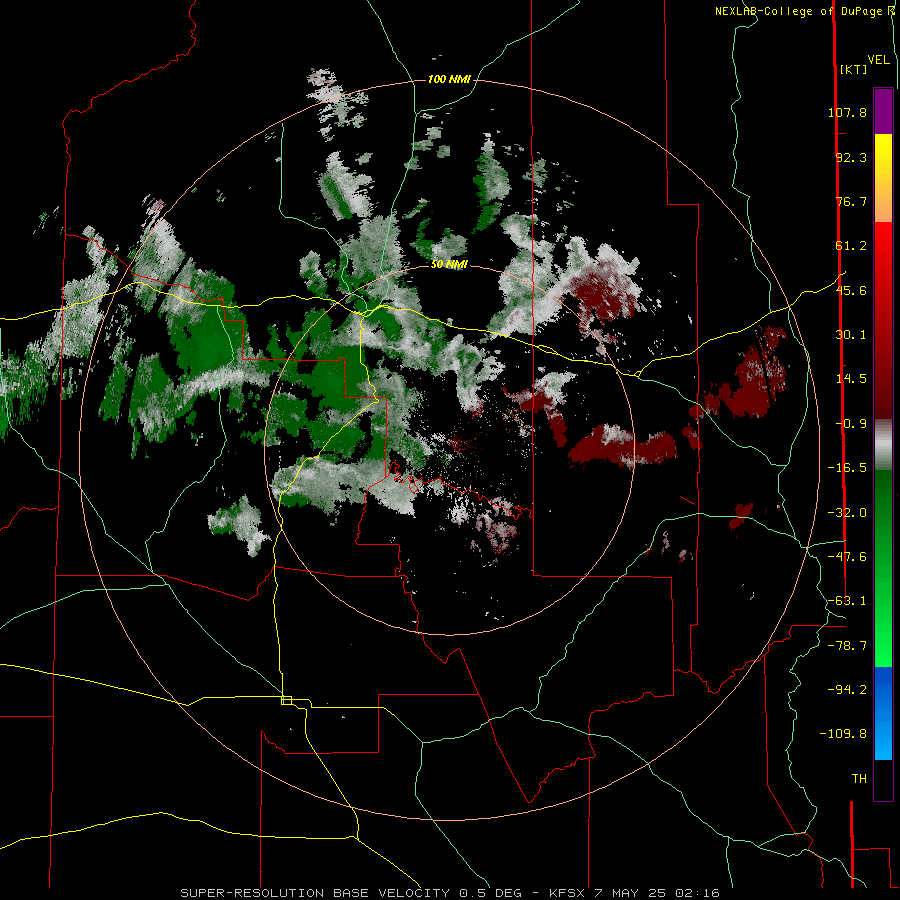The height and width of the screenshot is (900, 900).
Task: Click the 76.7 legend value
Action: pyautogui.click(x=851, y=201)
